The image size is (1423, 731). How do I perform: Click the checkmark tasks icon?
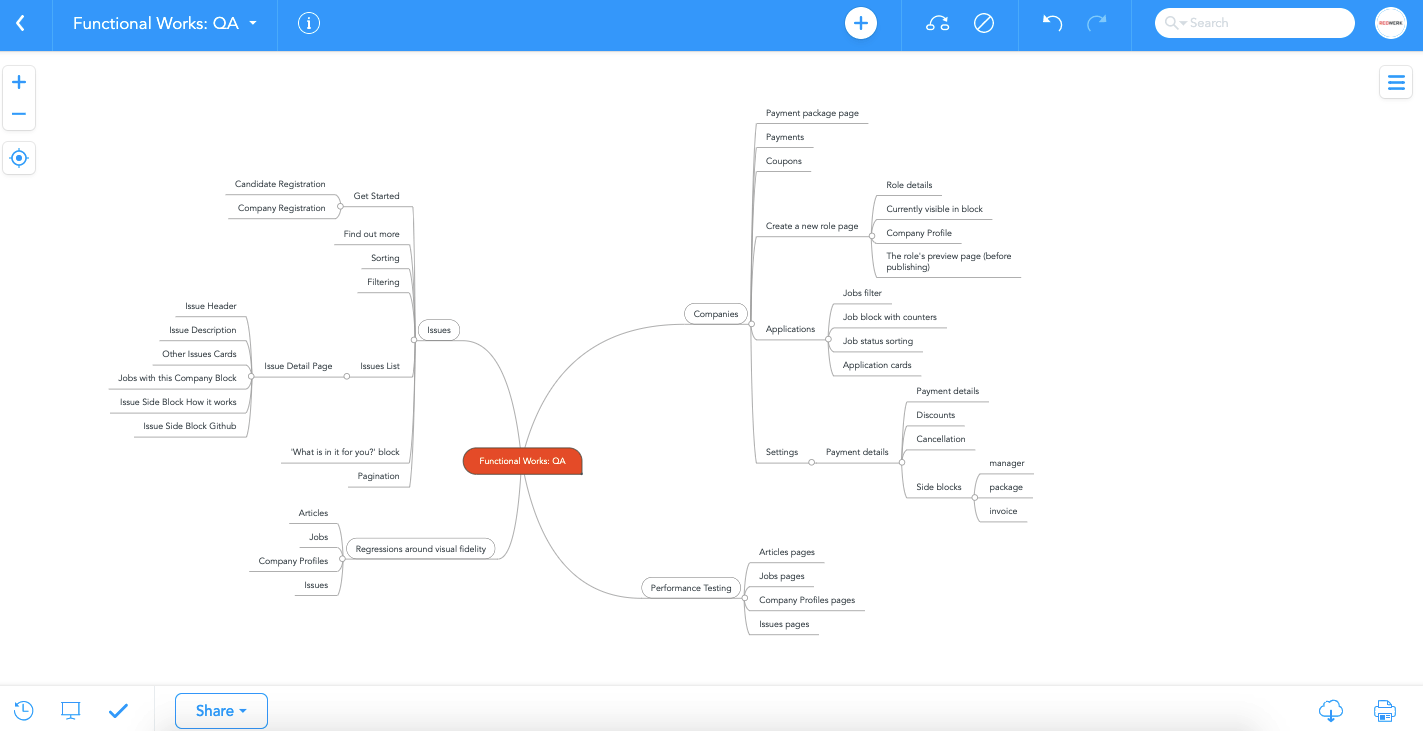coord(118,711)
